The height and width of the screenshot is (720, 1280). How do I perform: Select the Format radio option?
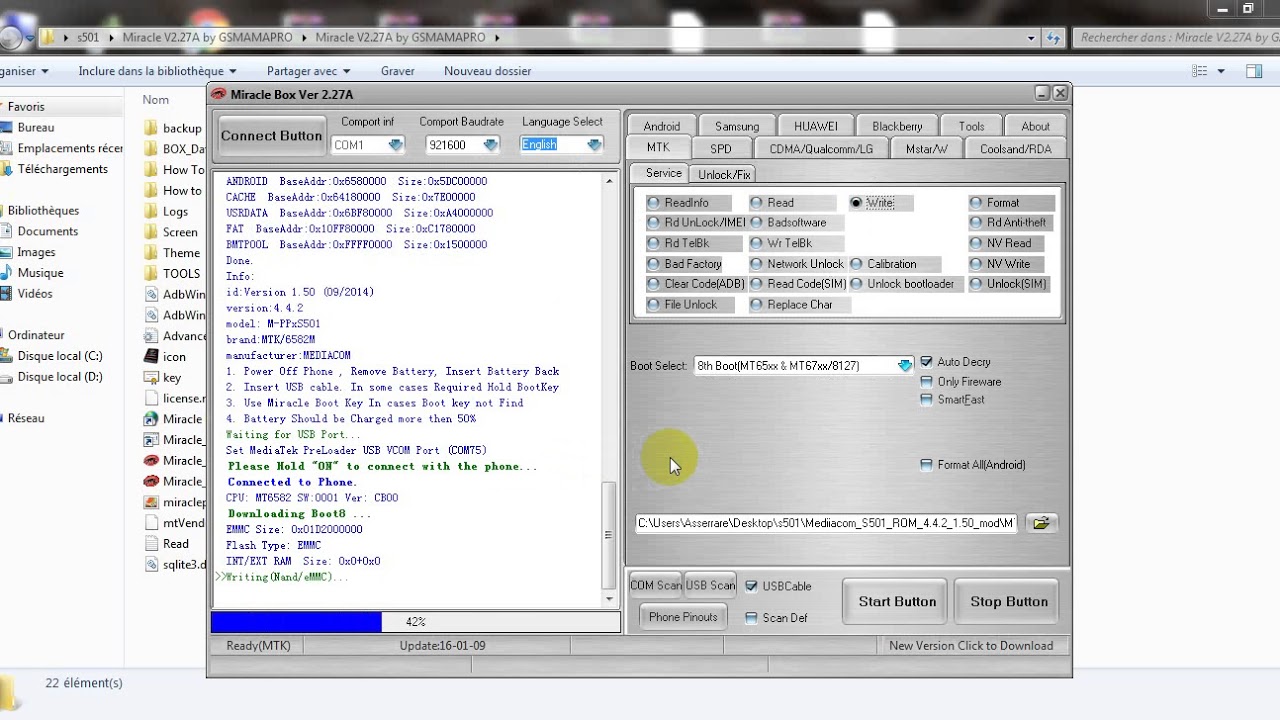(x=976, y=203)
